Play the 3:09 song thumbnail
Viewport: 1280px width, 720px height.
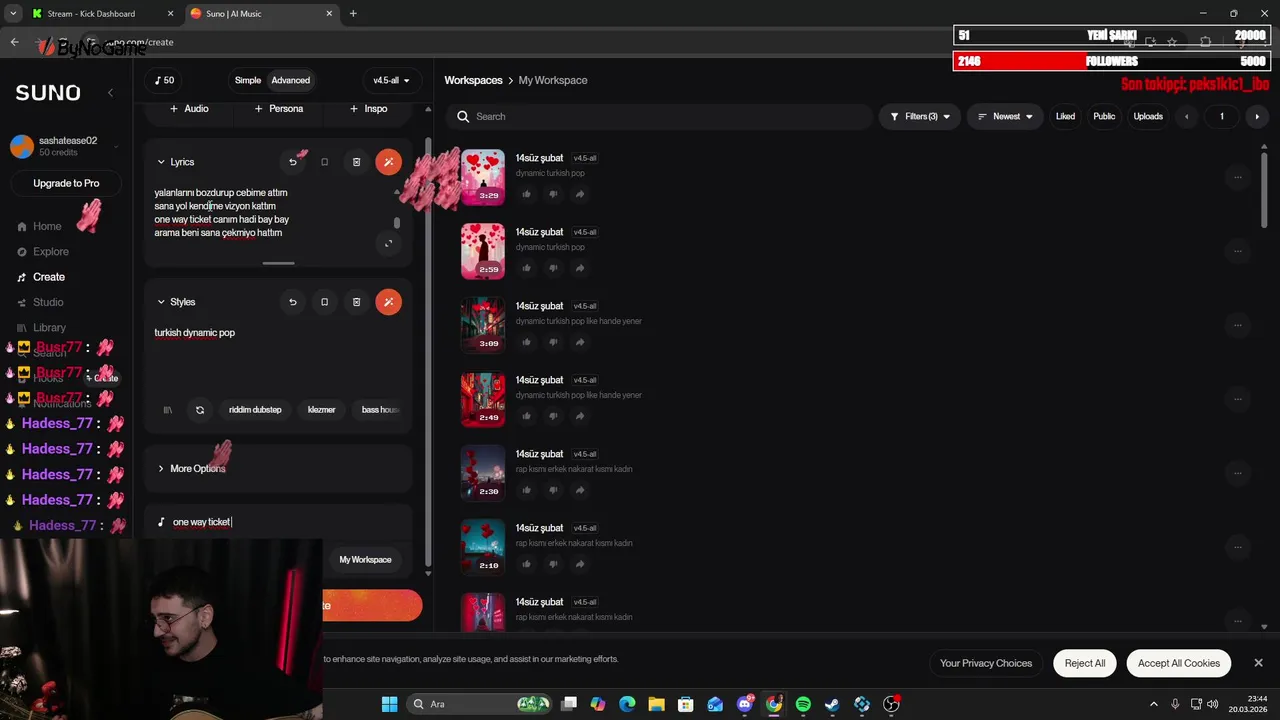(483, 325)
